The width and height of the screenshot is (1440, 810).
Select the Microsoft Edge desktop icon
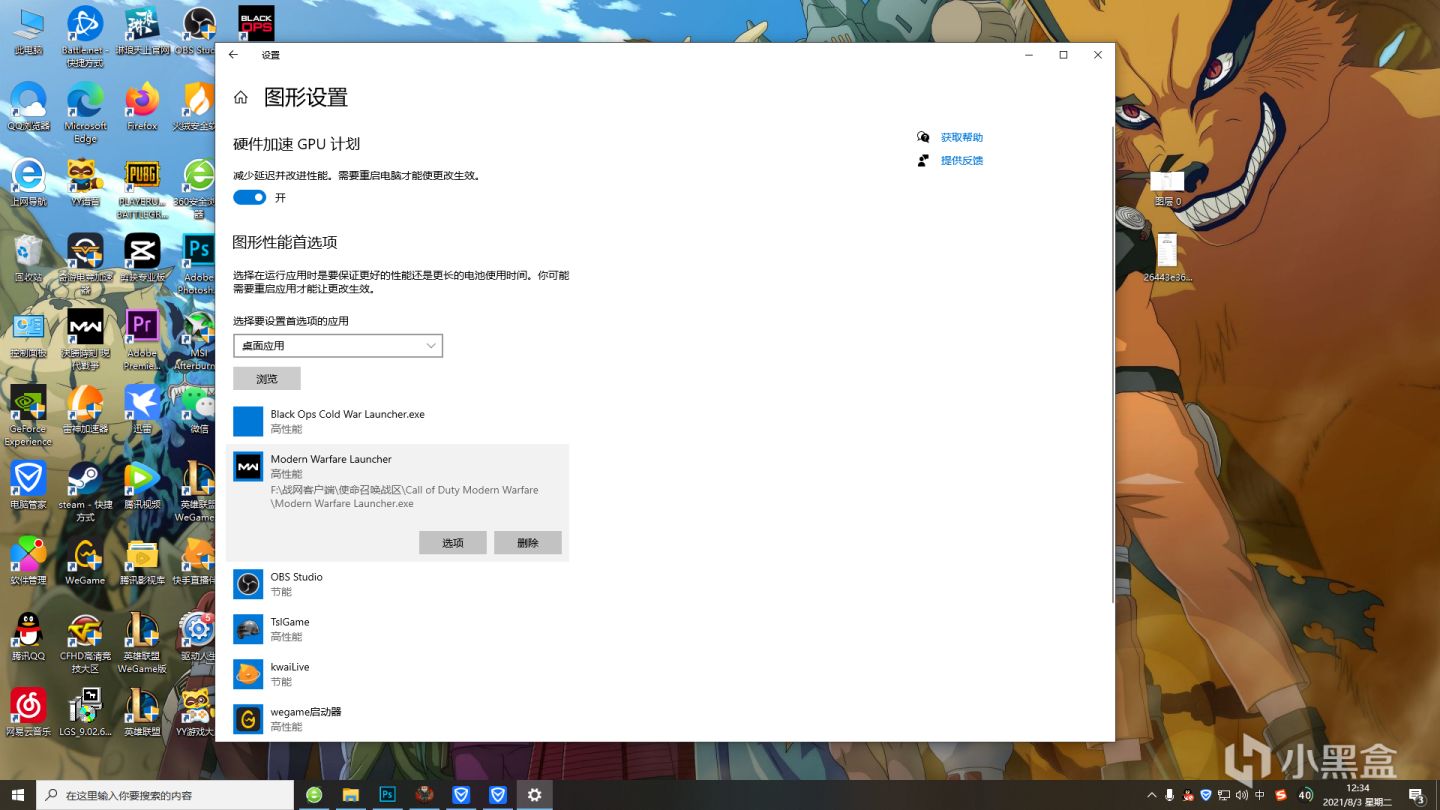(85, 113)
